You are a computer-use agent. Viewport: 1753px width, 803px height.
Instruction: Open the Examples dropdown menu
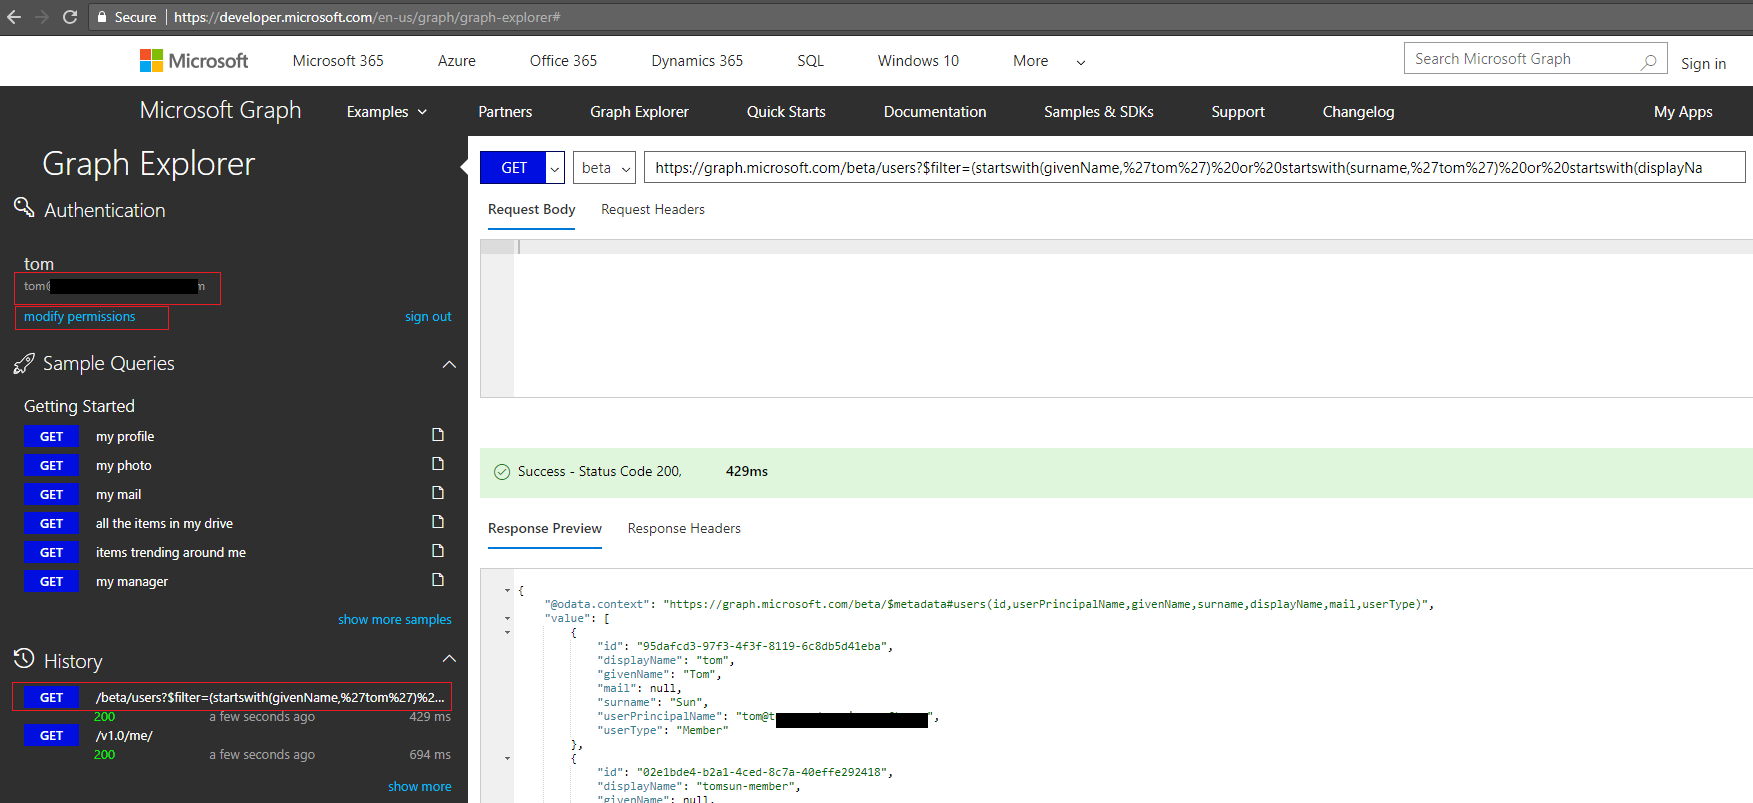tap(387, 112)
